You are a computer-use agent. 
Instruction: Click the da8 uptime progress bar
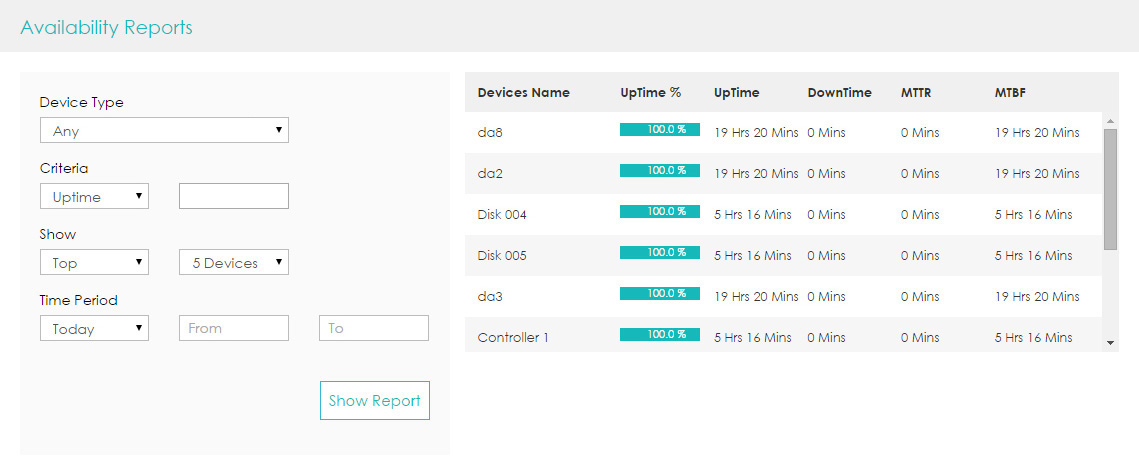click(x=659, y=130)
